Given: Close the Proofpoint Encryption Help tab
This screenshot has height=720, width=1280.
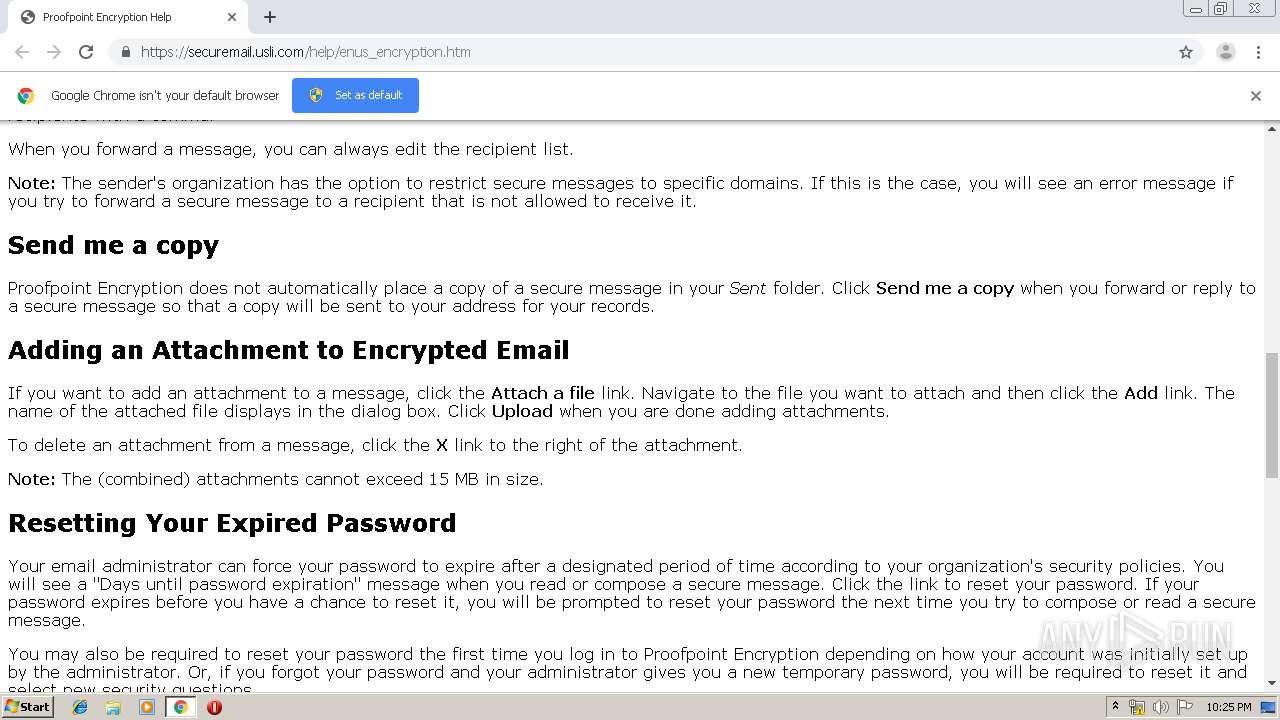Looking at the screenshot, I should click(232, 17).
